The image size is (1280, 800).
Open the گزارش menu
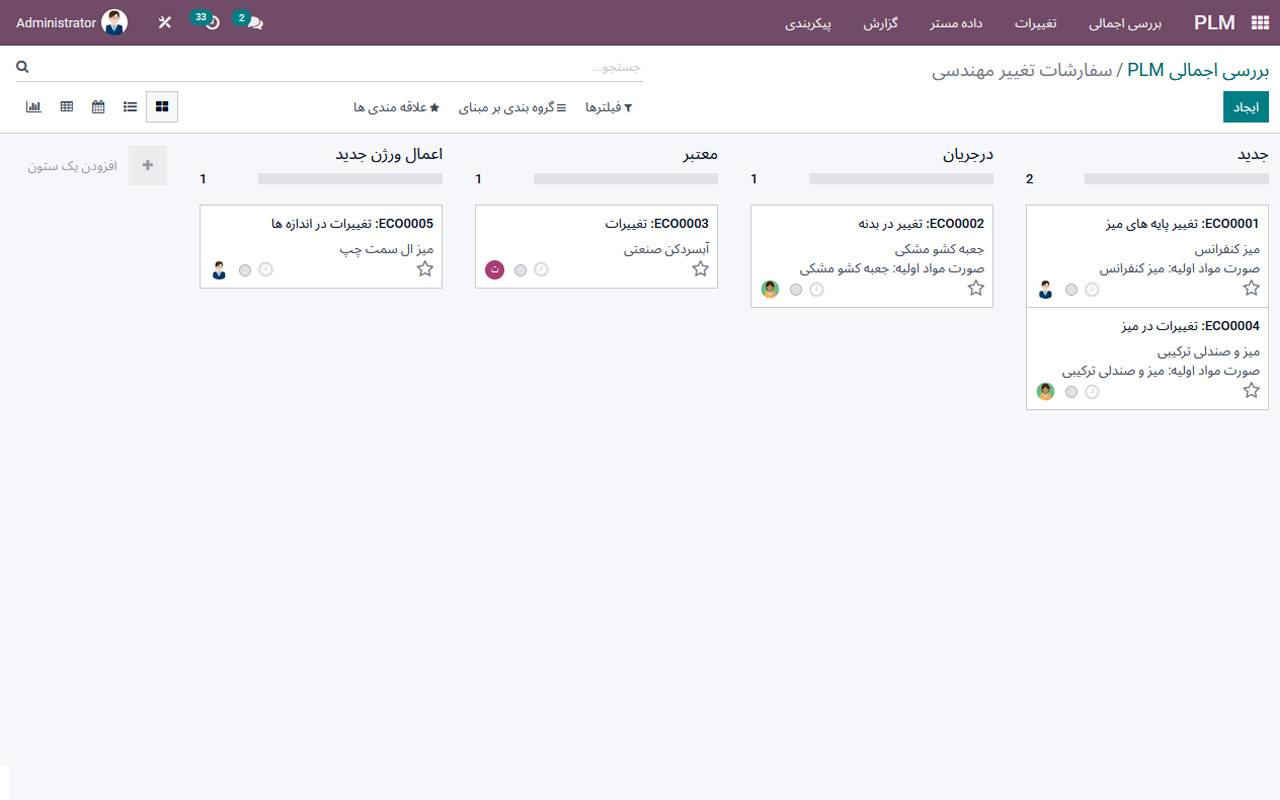[x=881, y=23]
